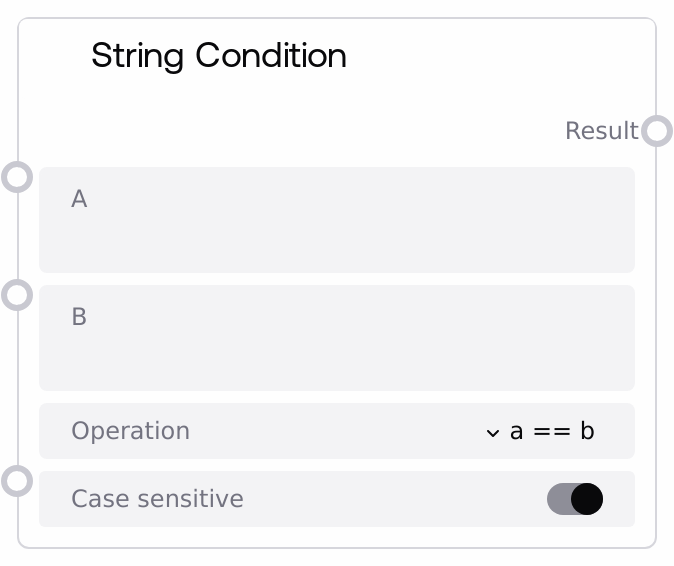Click the Result output label
This screenshot has width=674, height=566.
[x=601, y=131]
